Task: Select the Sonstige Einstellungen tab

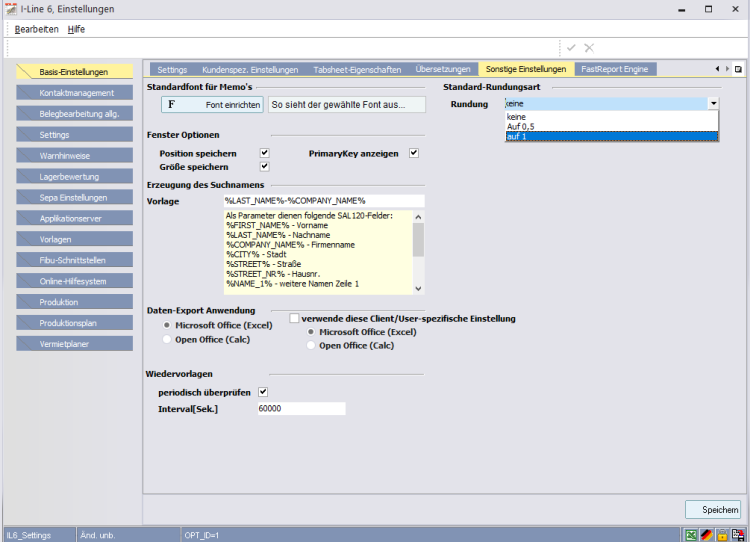Action: click(x=526, y=69)
